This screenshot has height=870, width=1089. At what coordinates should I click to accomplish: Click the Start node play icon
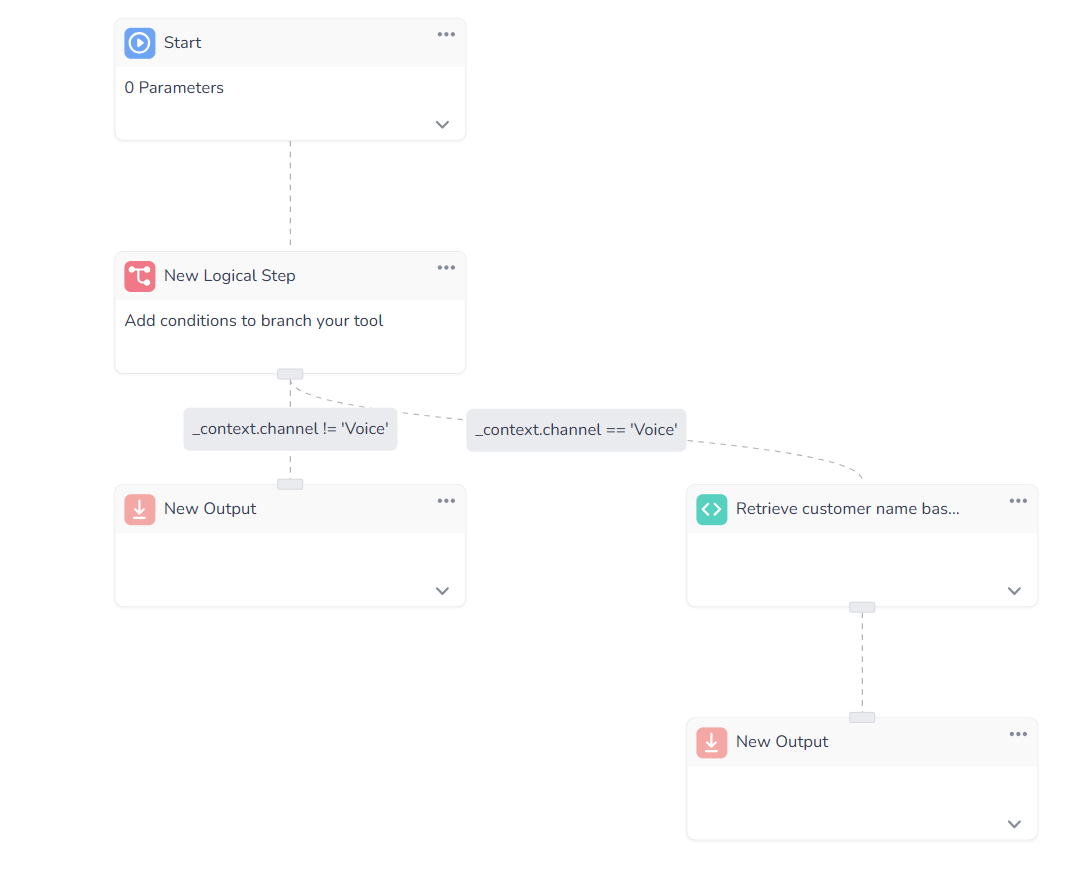coord(140,43)
